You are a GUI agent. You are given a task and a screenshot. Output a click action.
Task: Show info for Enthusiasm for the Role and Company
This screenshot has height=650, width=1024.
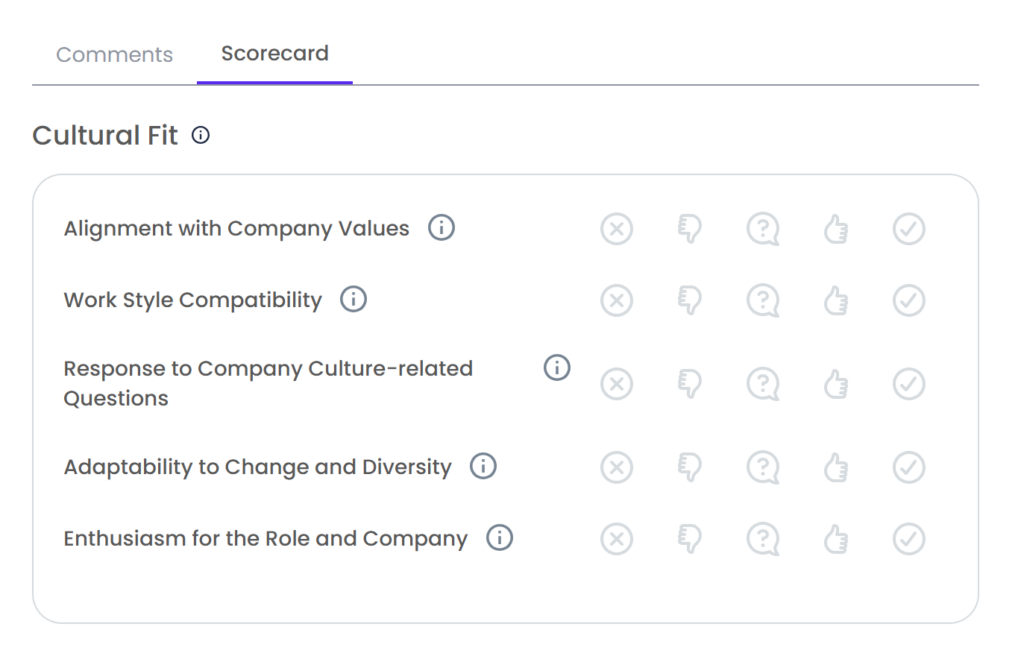click(500, 538)
